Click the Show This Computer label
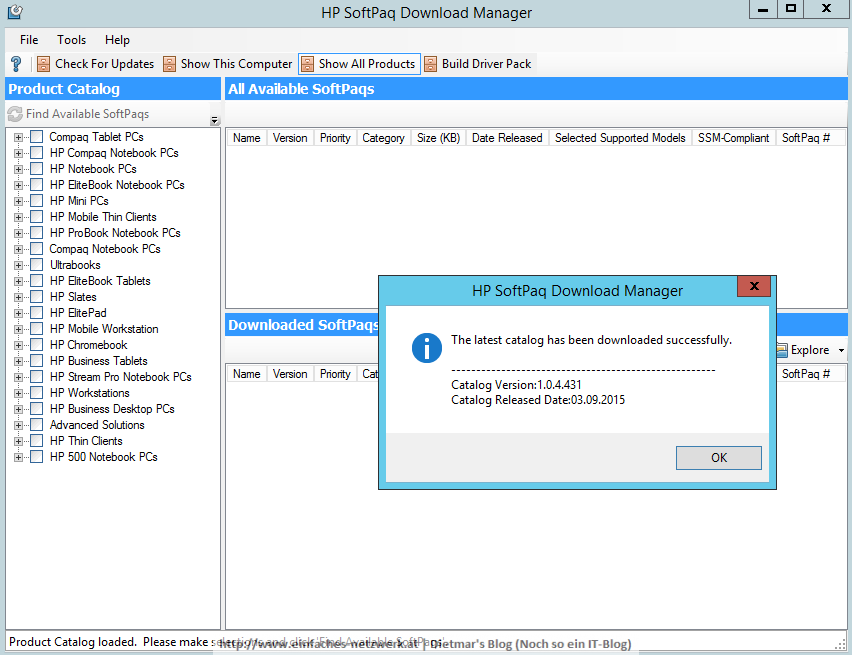The height and width of the screenshot is (655, 852). click(236, 64)
